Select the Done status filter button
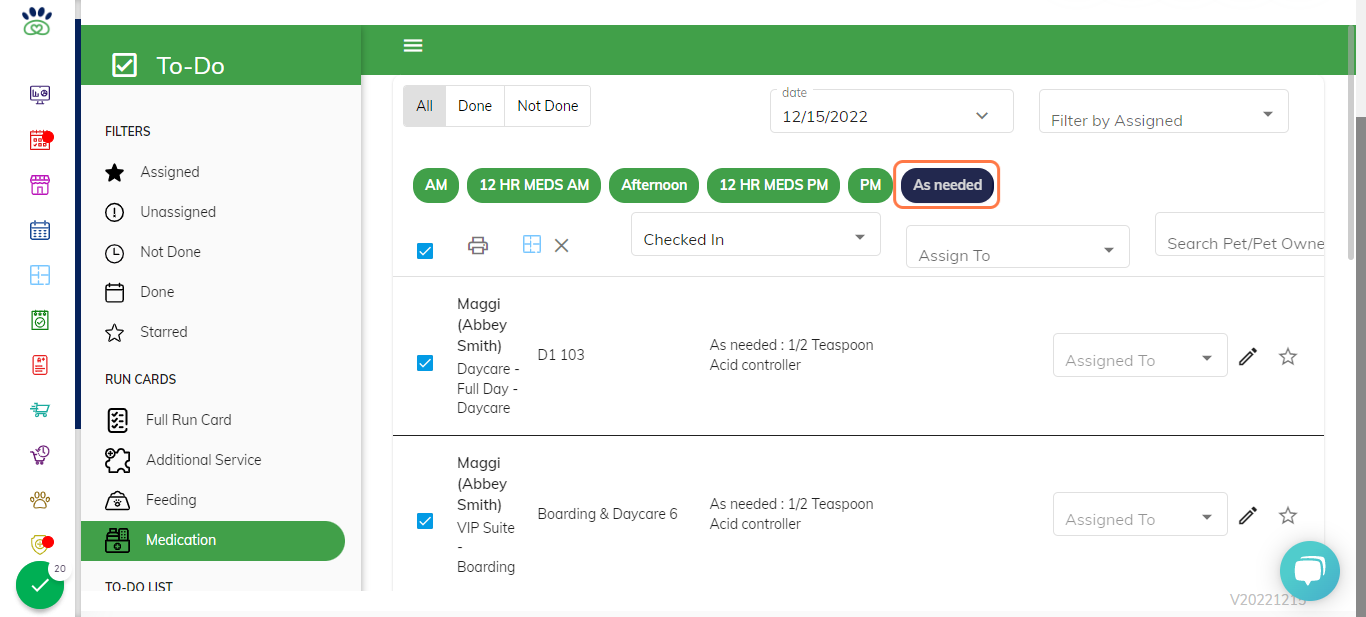Screen dimensions: 1366x617 [475, 106]
